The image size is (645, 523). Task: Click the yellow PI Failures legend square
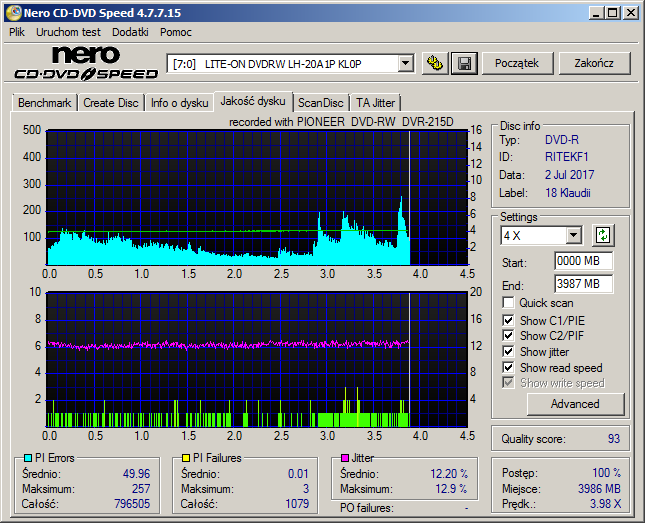186,458
